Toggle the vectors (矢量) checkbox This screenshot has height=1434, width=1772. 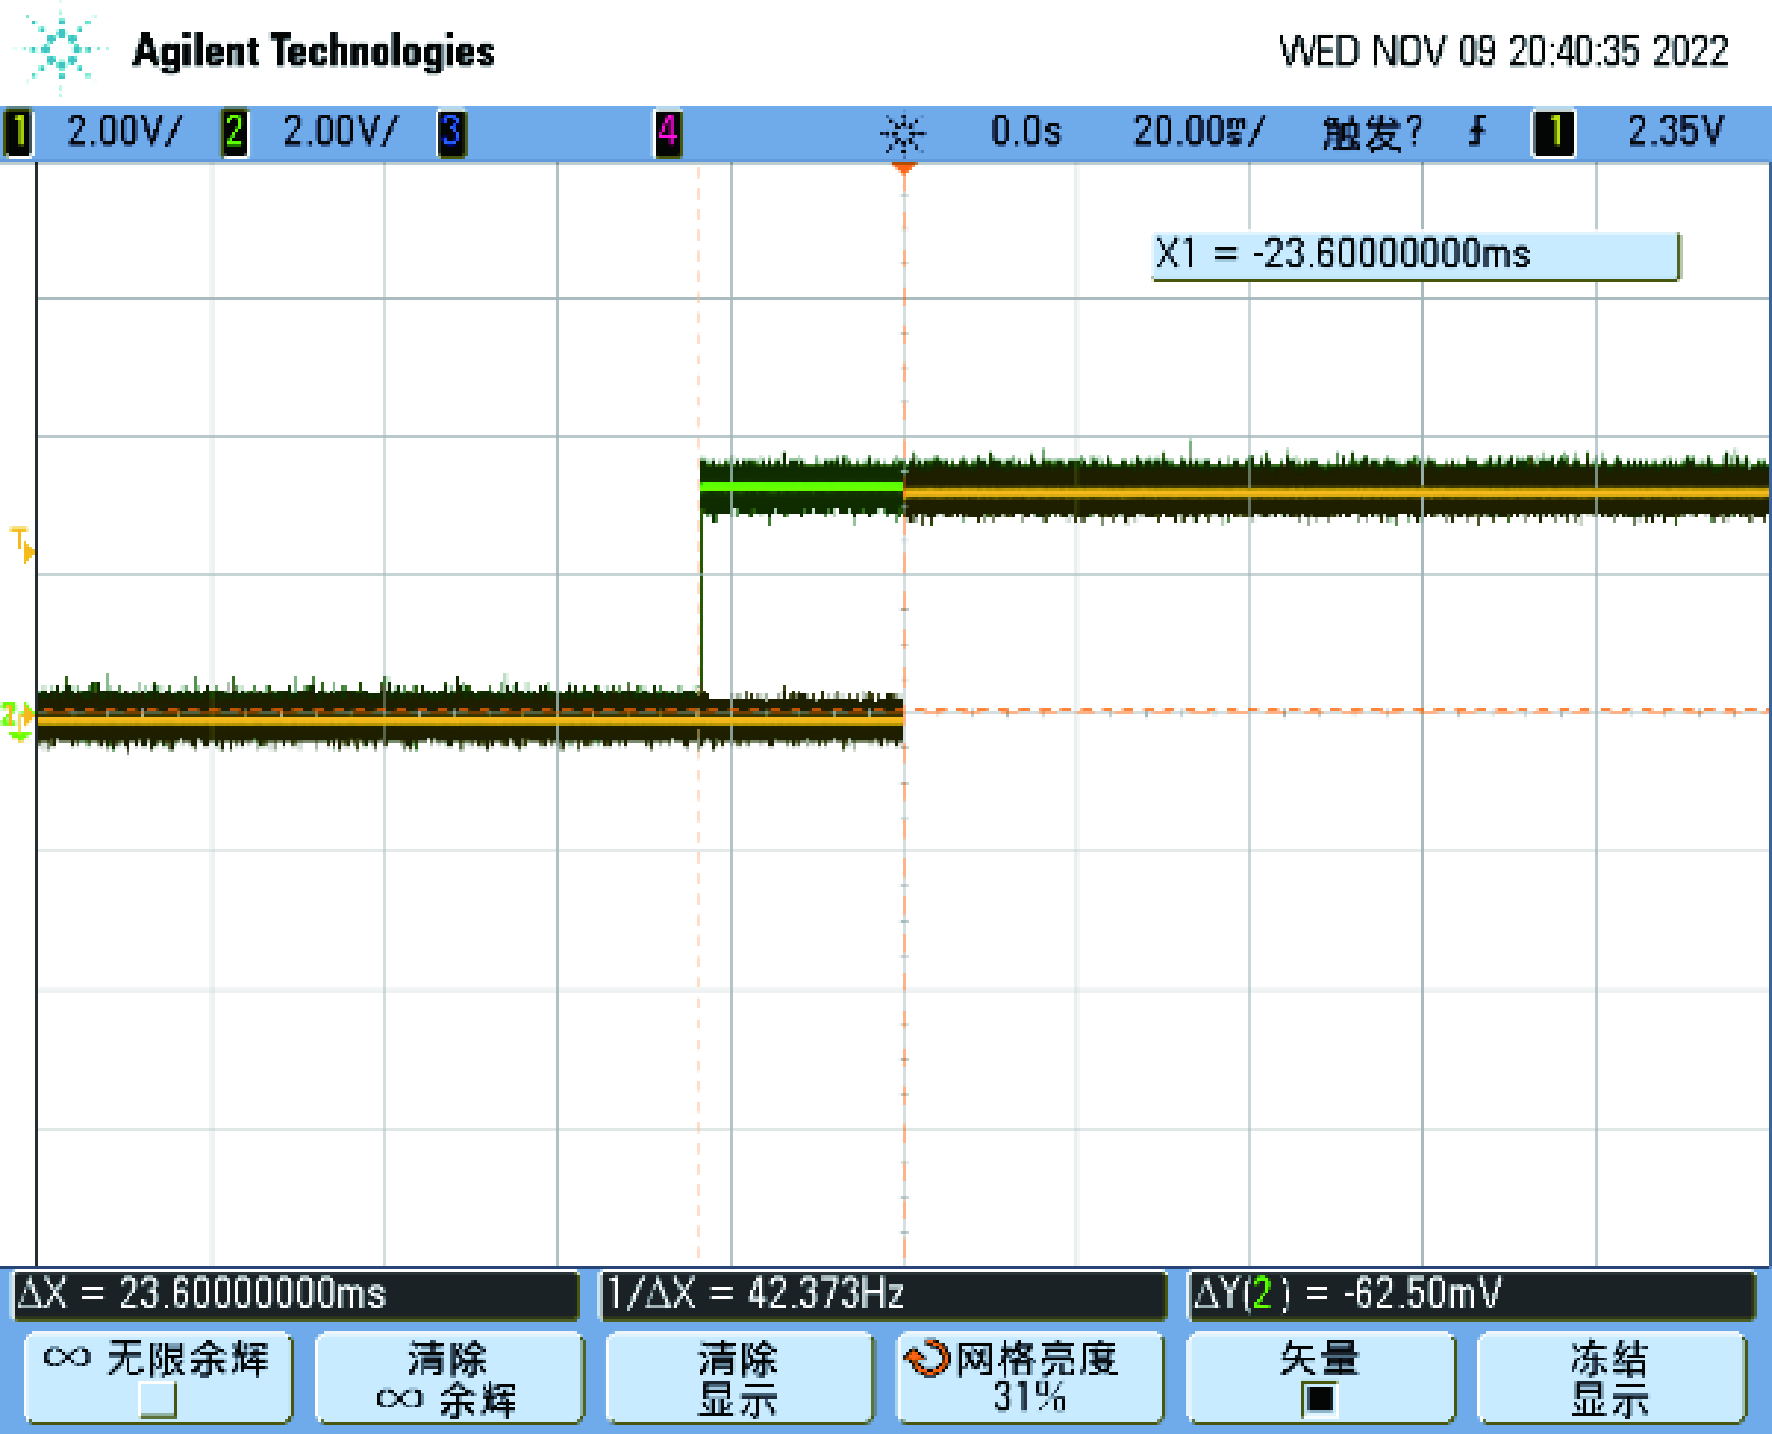(1319, 1399)
